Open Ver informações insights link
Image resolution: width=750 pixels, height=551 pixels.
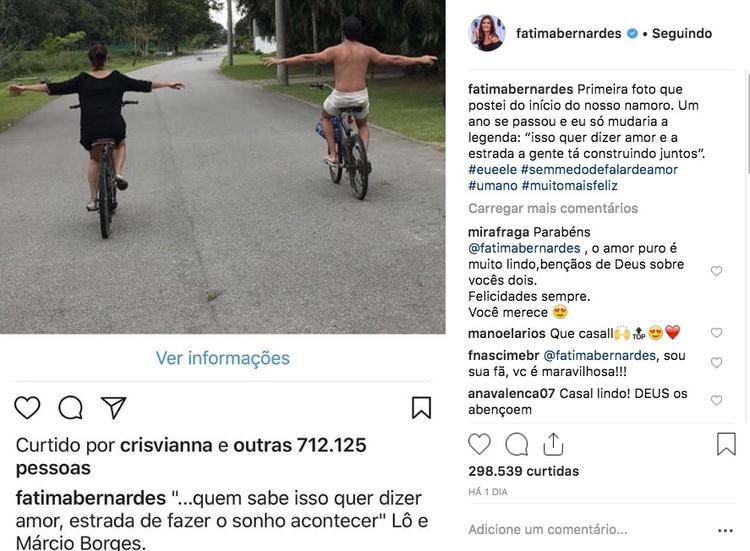tap(222, 358)
